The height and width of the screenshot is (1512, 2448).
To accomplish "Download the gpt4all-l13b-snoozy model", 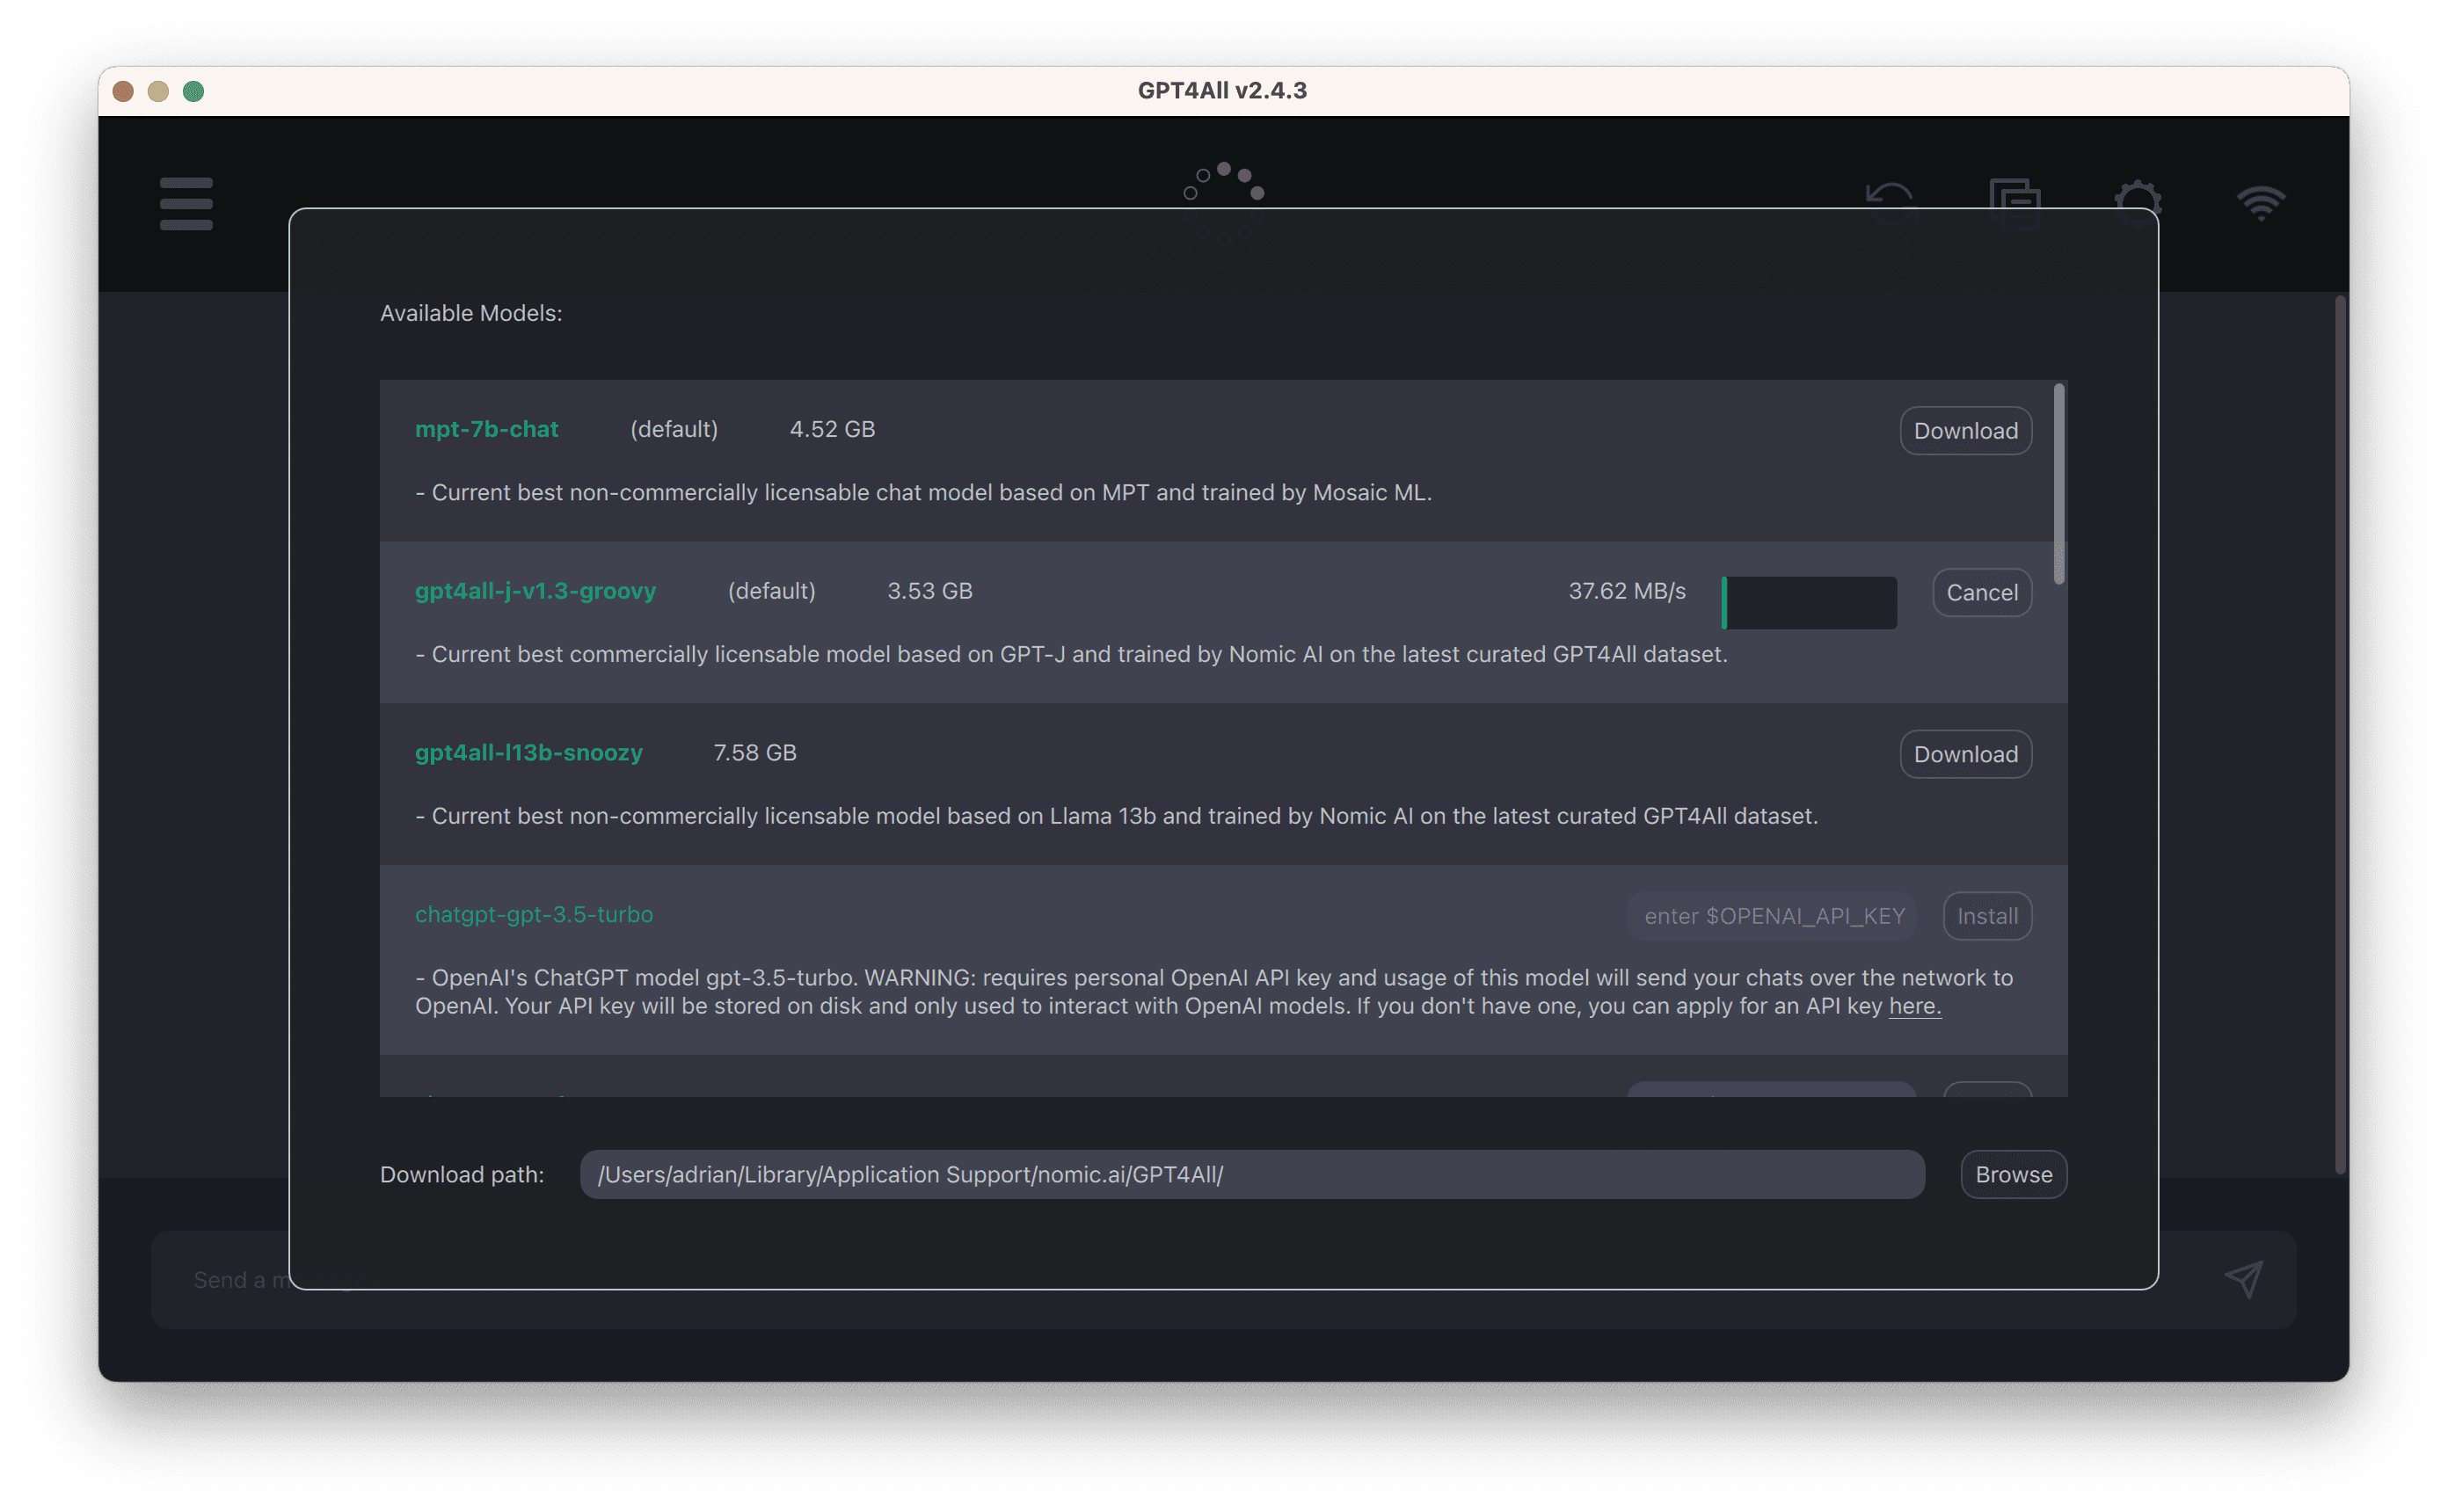I will pyautogui.click(x=1965, y=755).
